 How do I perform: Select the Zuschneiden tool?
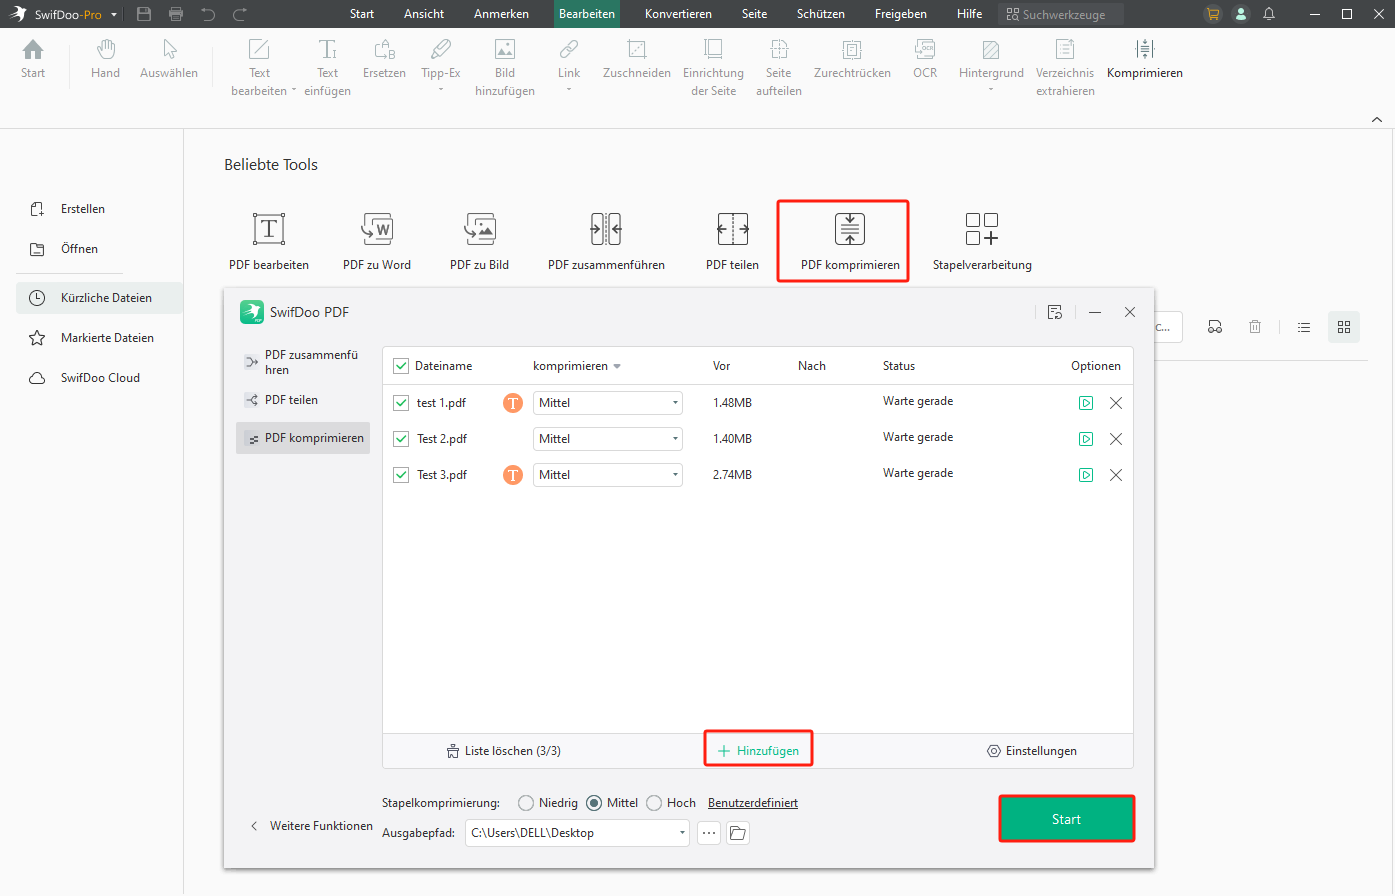click(x=637, y=59)
